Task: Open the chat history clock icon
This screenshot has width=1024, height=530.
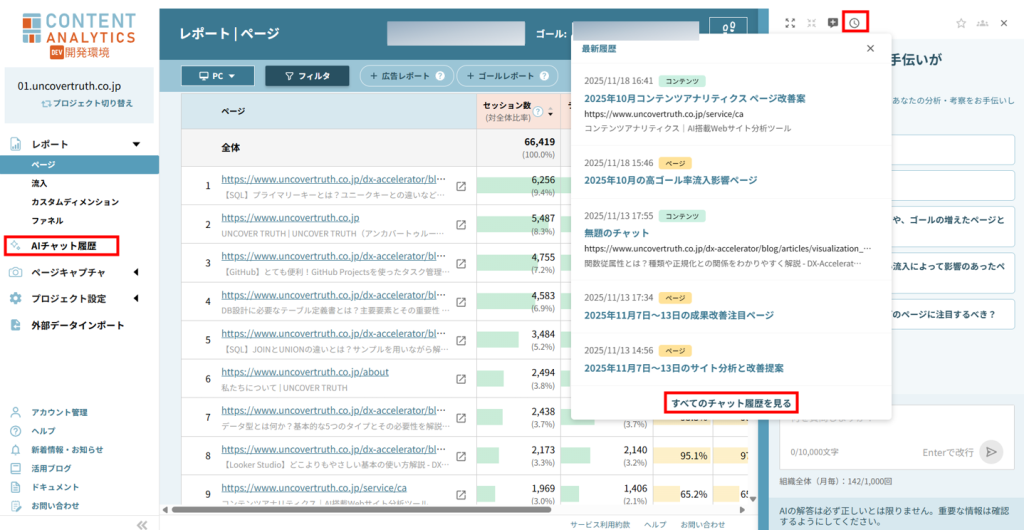Action: pos(855,23)
